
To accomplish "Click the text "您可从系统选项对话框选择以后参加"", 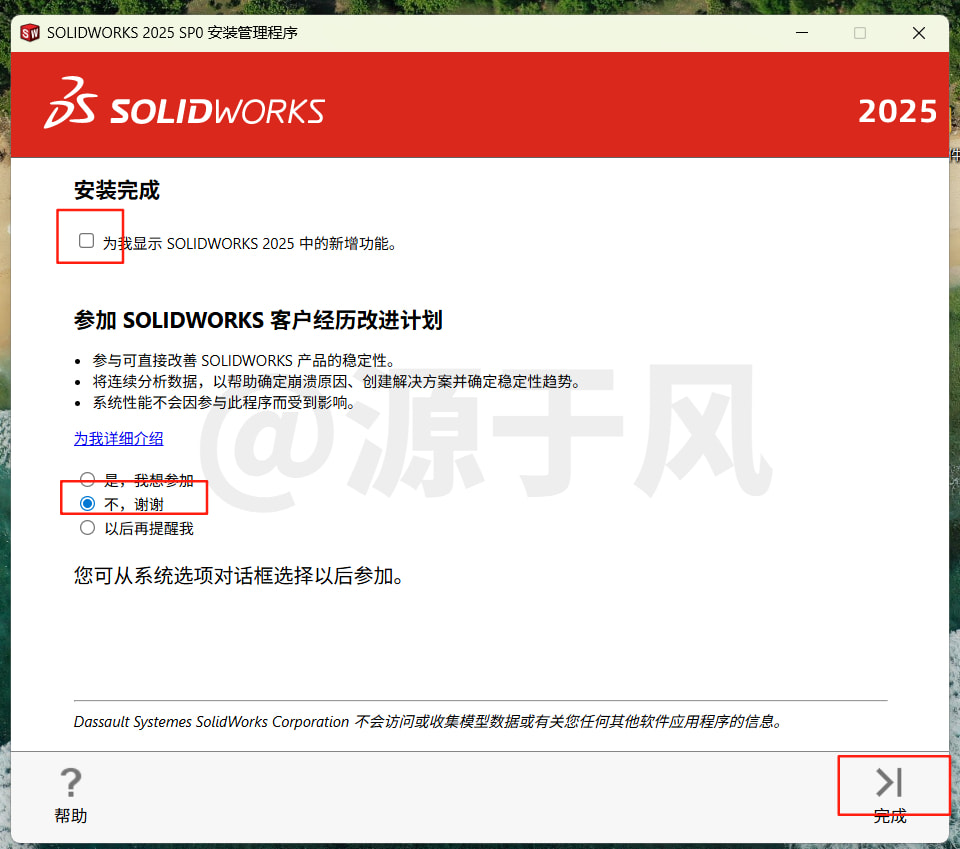I will pos(239,576).
